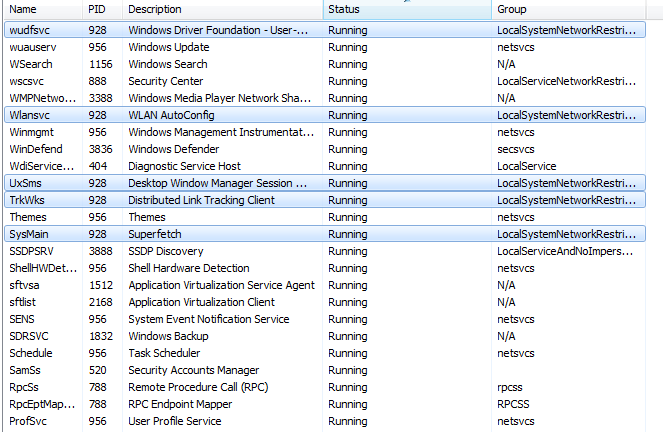Click the RPCSS group of RpcEptMap

[x=513, y=404]
